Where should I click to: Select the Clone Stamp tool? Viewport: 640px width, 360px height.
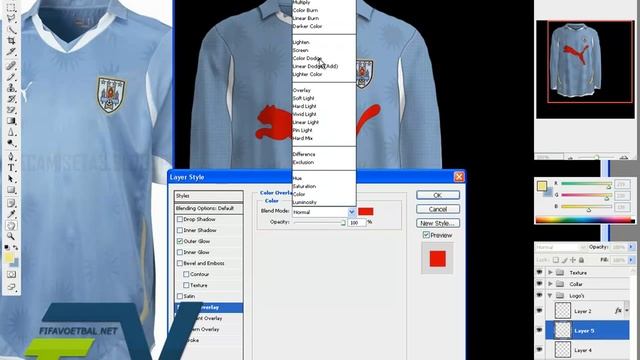[11, 88]
